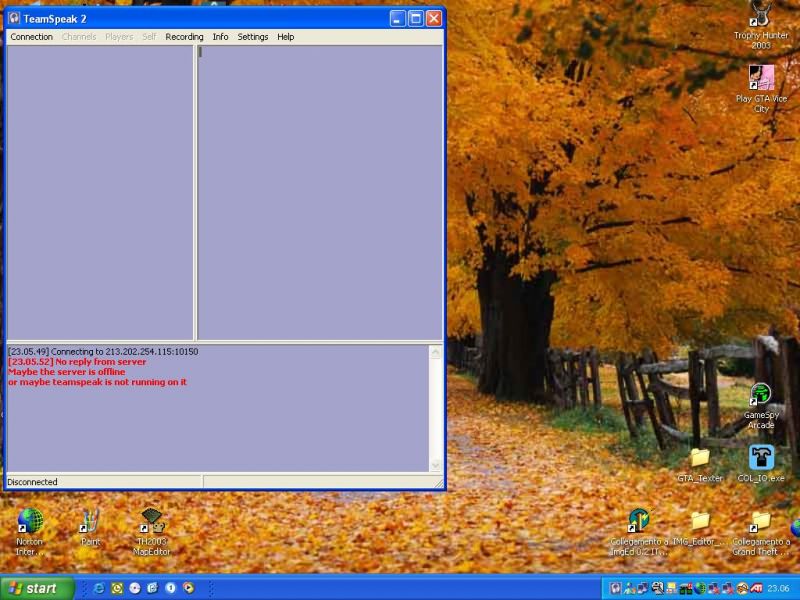Click the Disconnected status bar text
Screen dimensions: 800x600
point(32,482)
